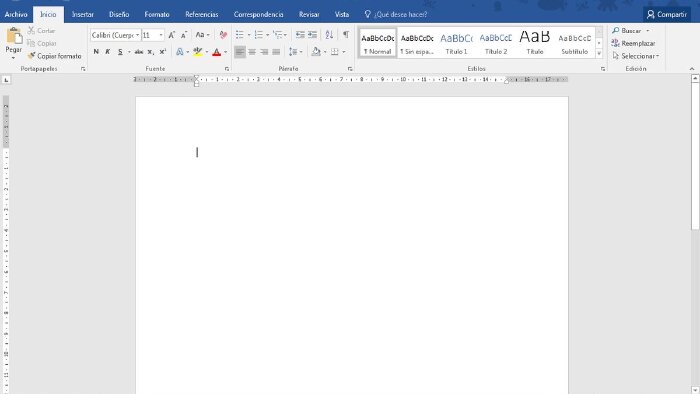
Task: Insert a numbered list
Action: [258, 35]
